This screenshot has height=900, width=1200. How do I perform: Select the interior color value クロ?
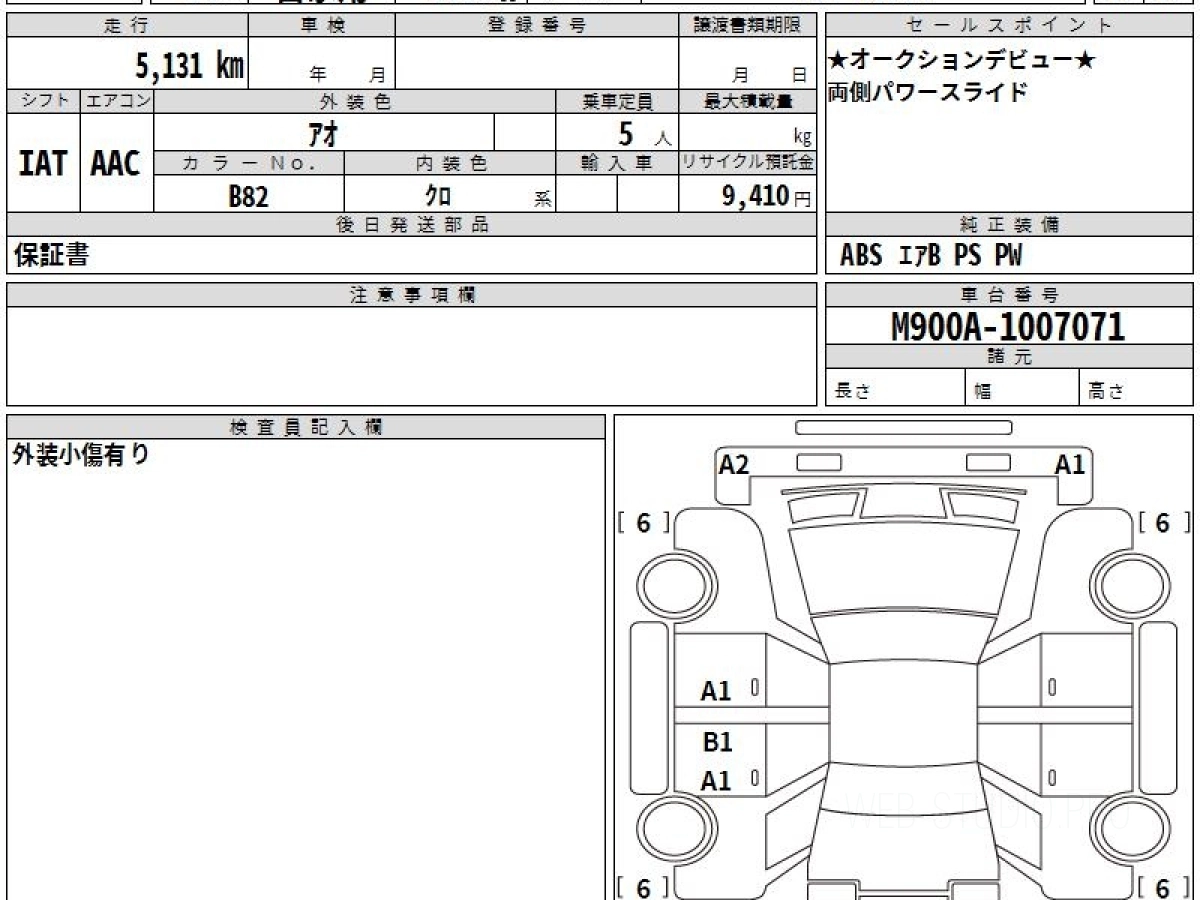click(x=437, y=196)
